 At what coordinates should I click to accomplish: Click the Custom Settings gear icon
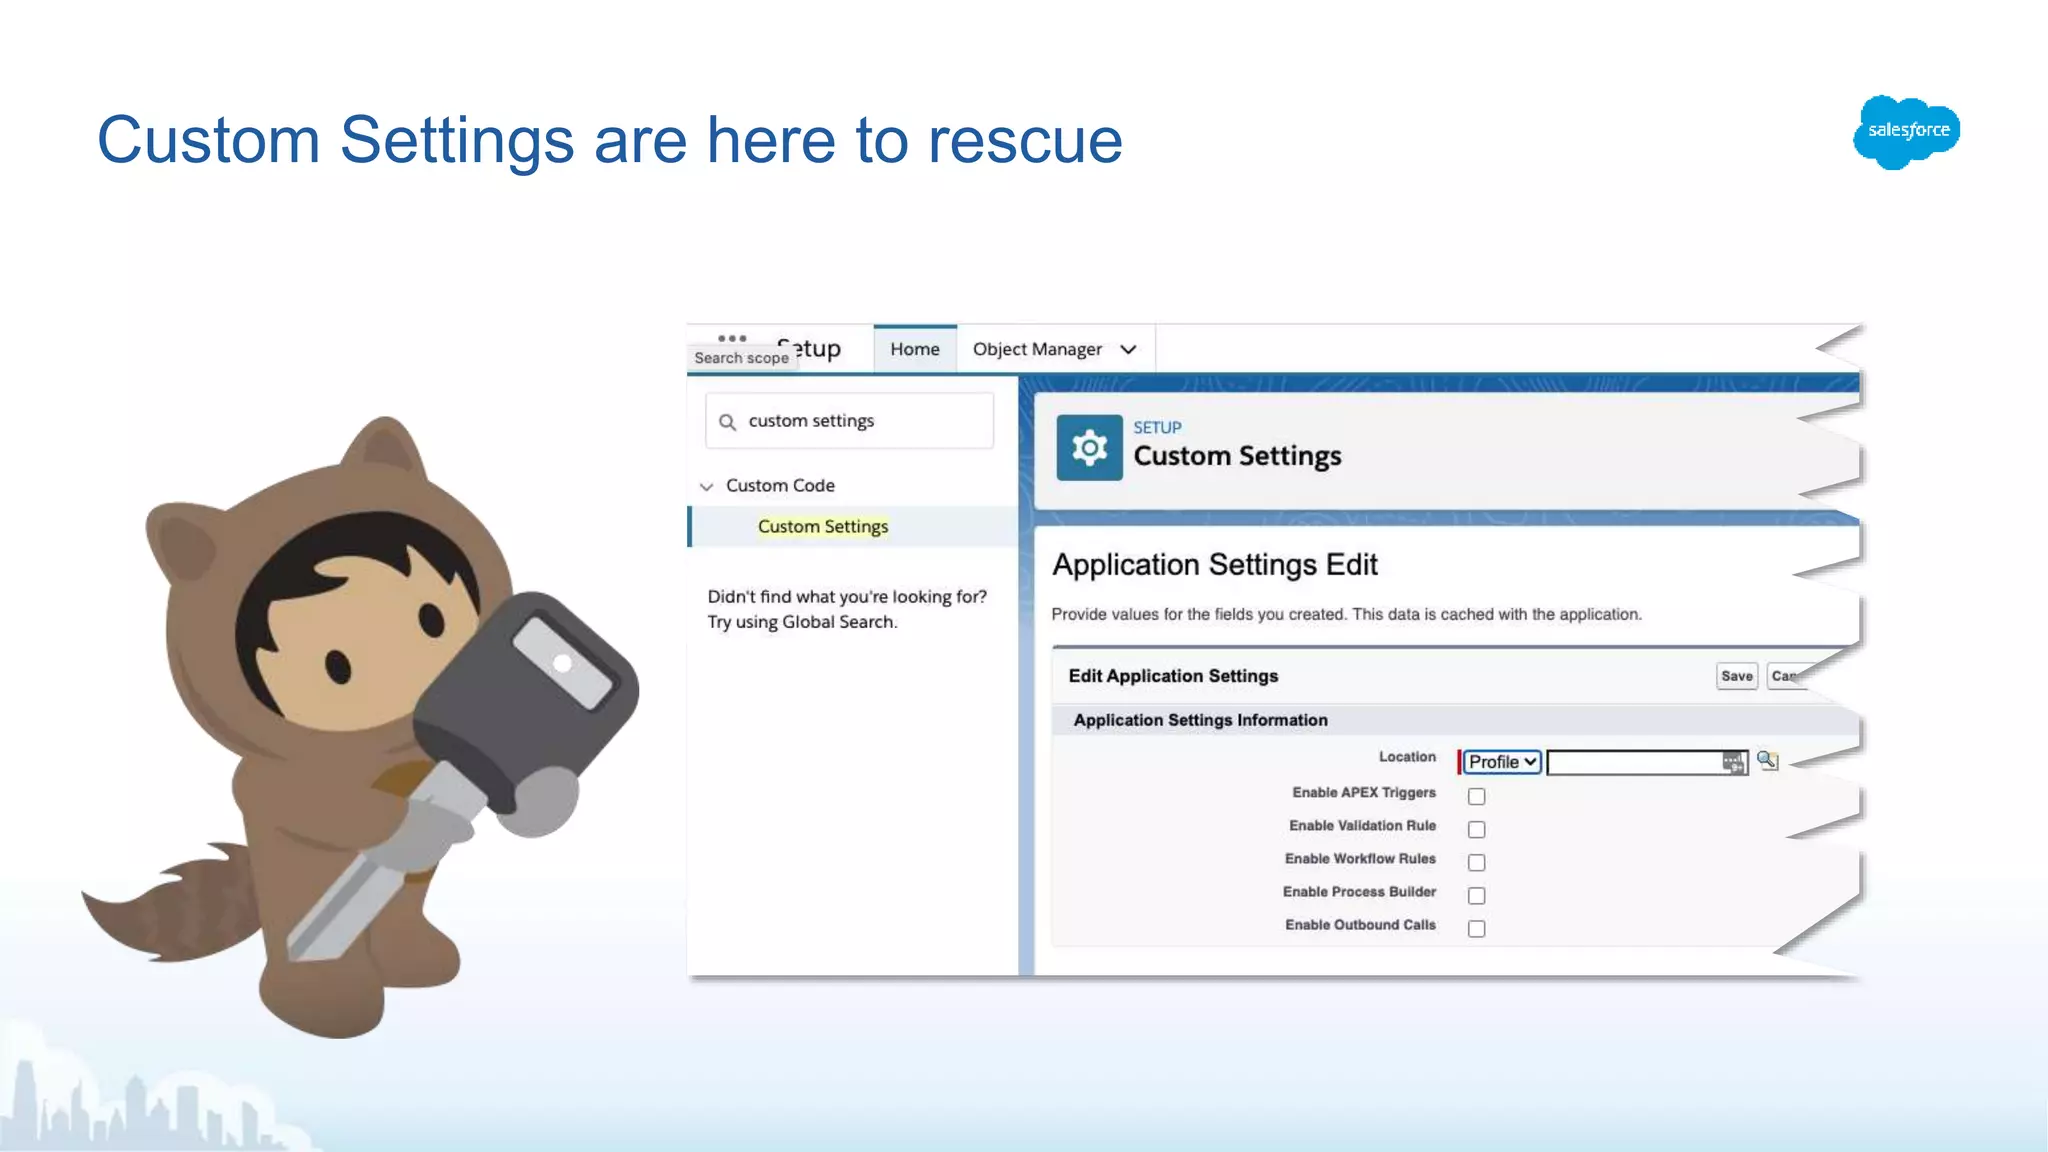1089,447
